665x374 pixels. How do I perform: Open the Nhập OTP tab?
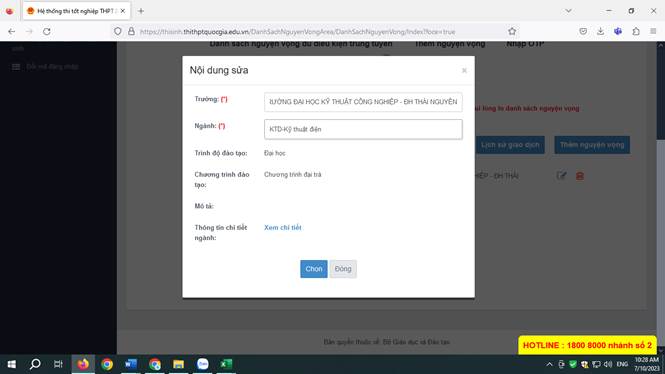tap(525, 44)
